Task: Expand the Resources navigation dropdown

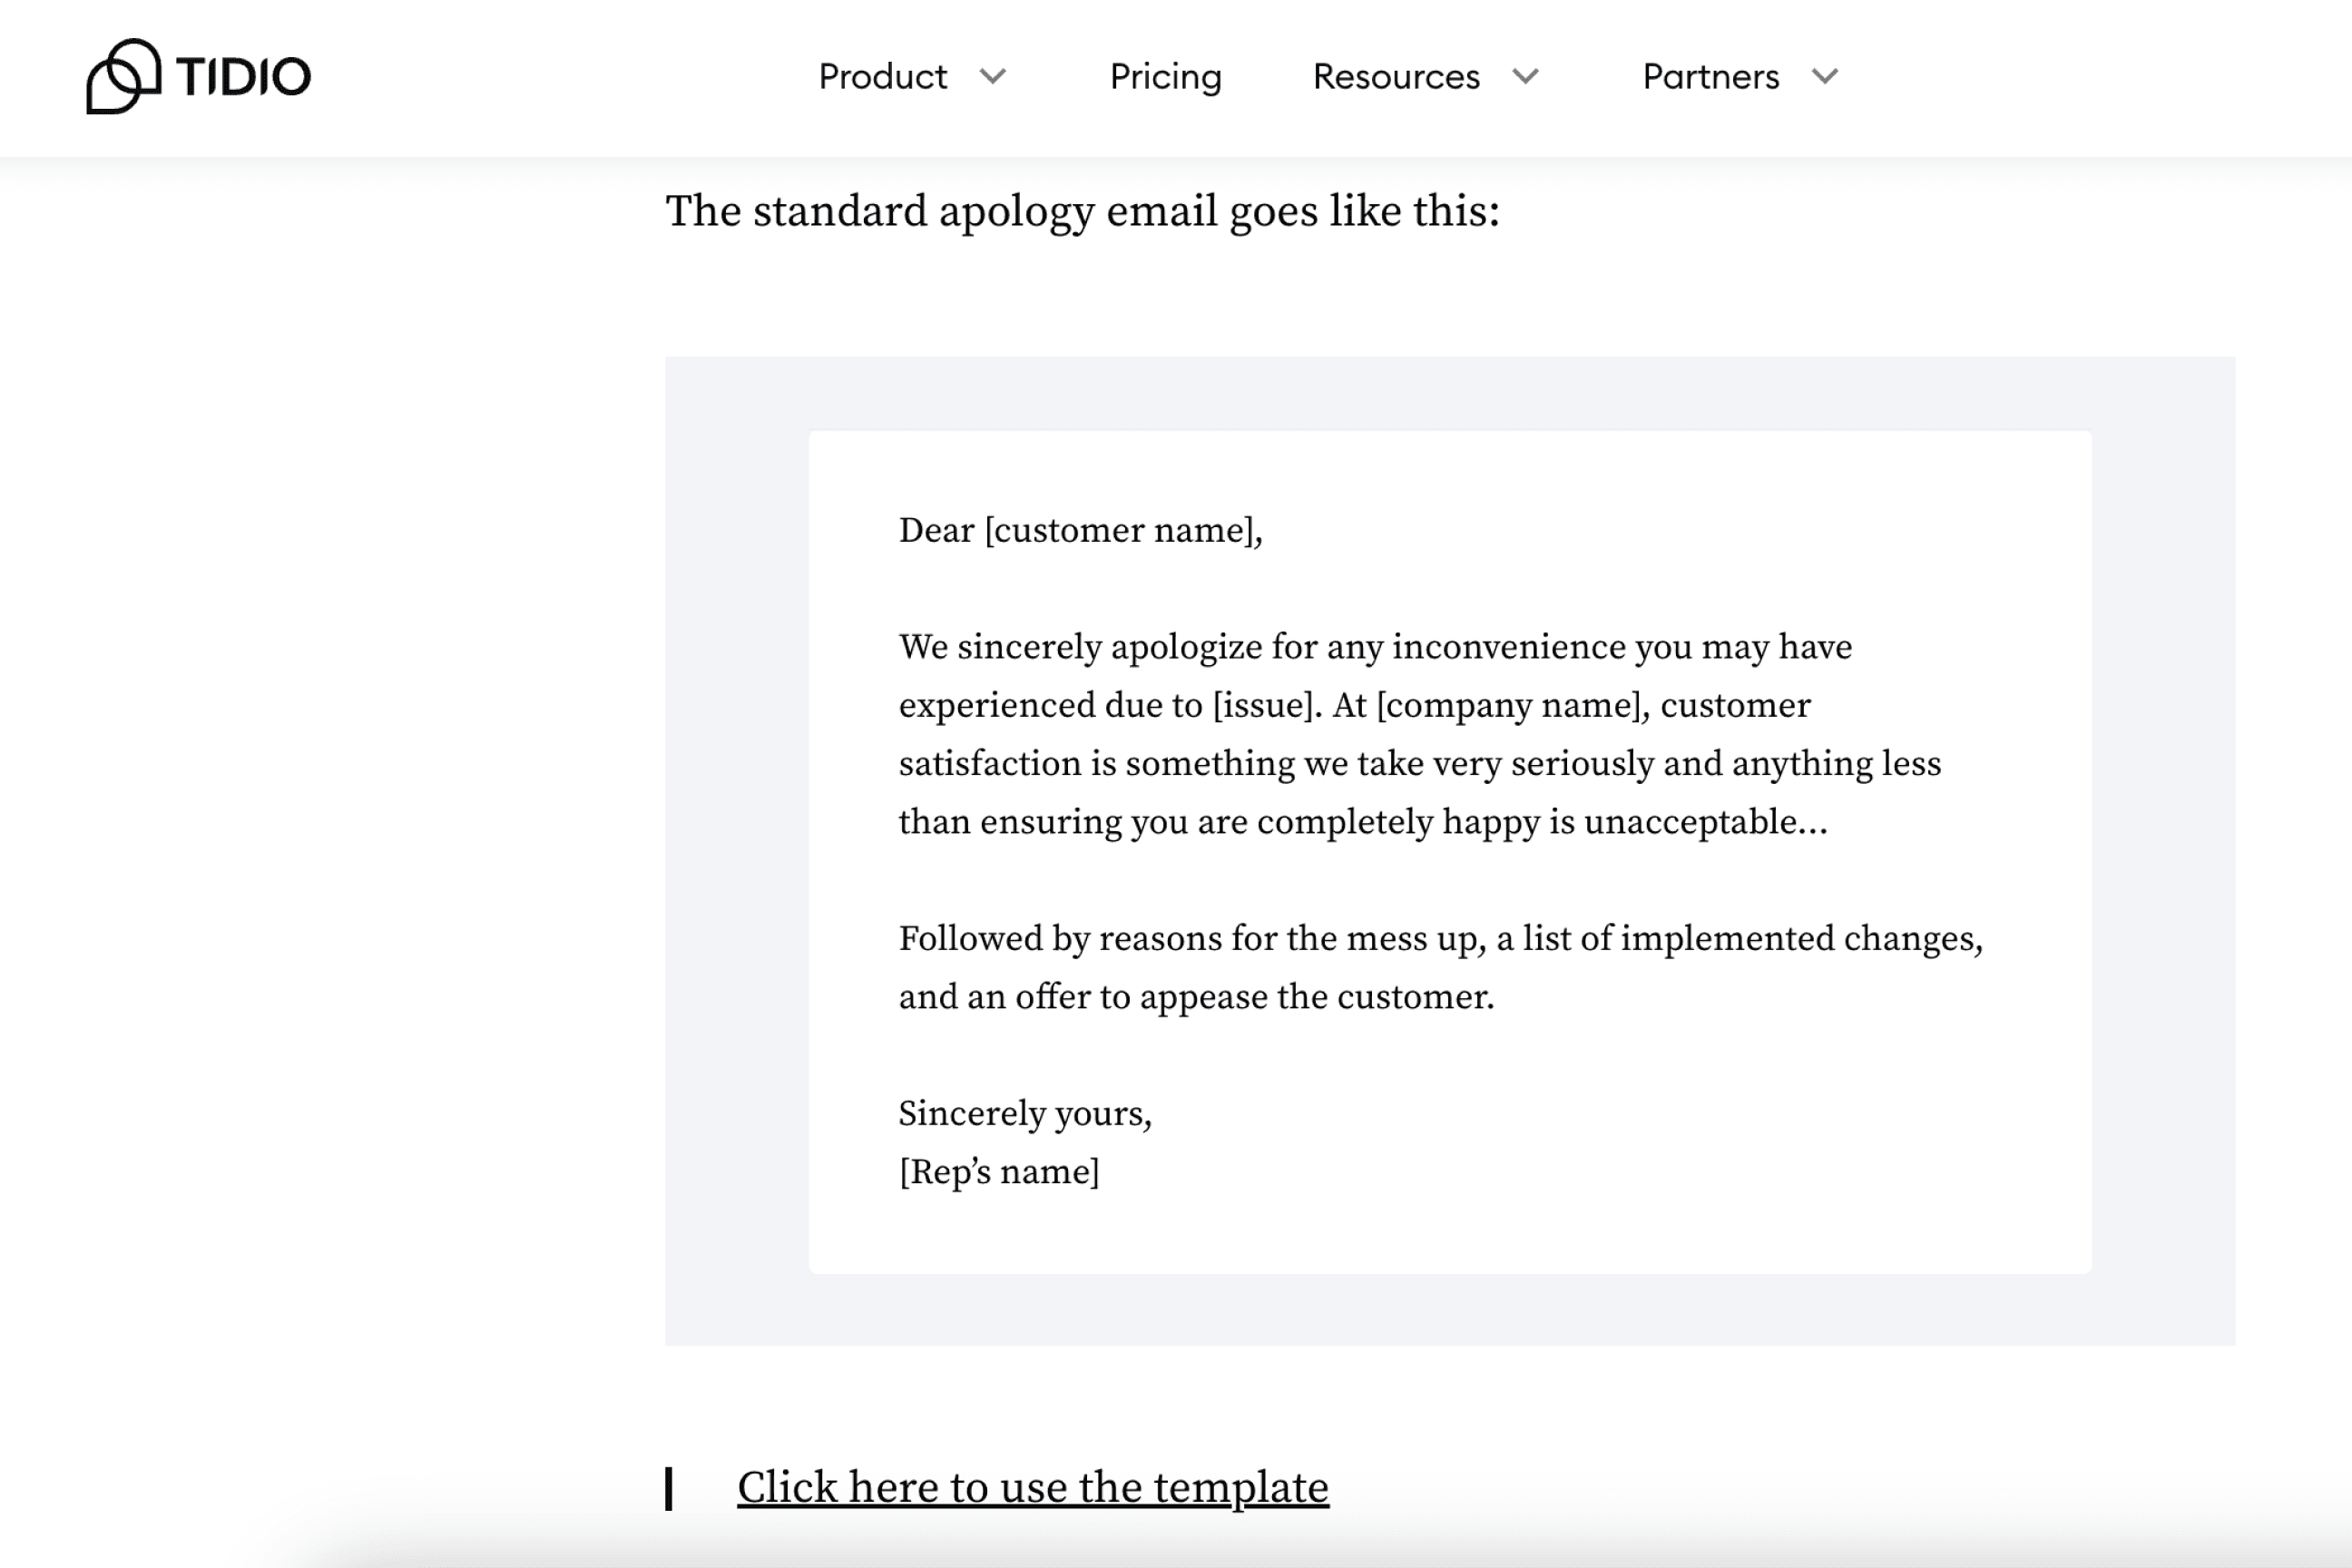Action: (x=1397, y=77)
